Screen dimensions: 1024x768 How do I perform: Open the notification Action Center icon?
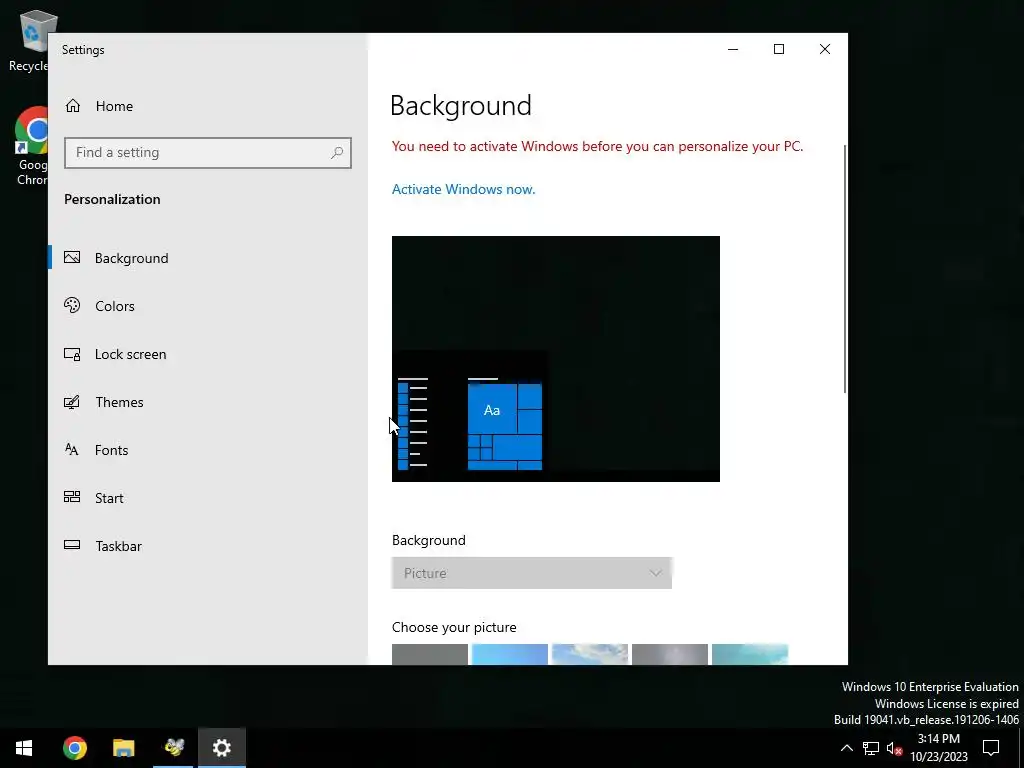[x=991, y=748]
